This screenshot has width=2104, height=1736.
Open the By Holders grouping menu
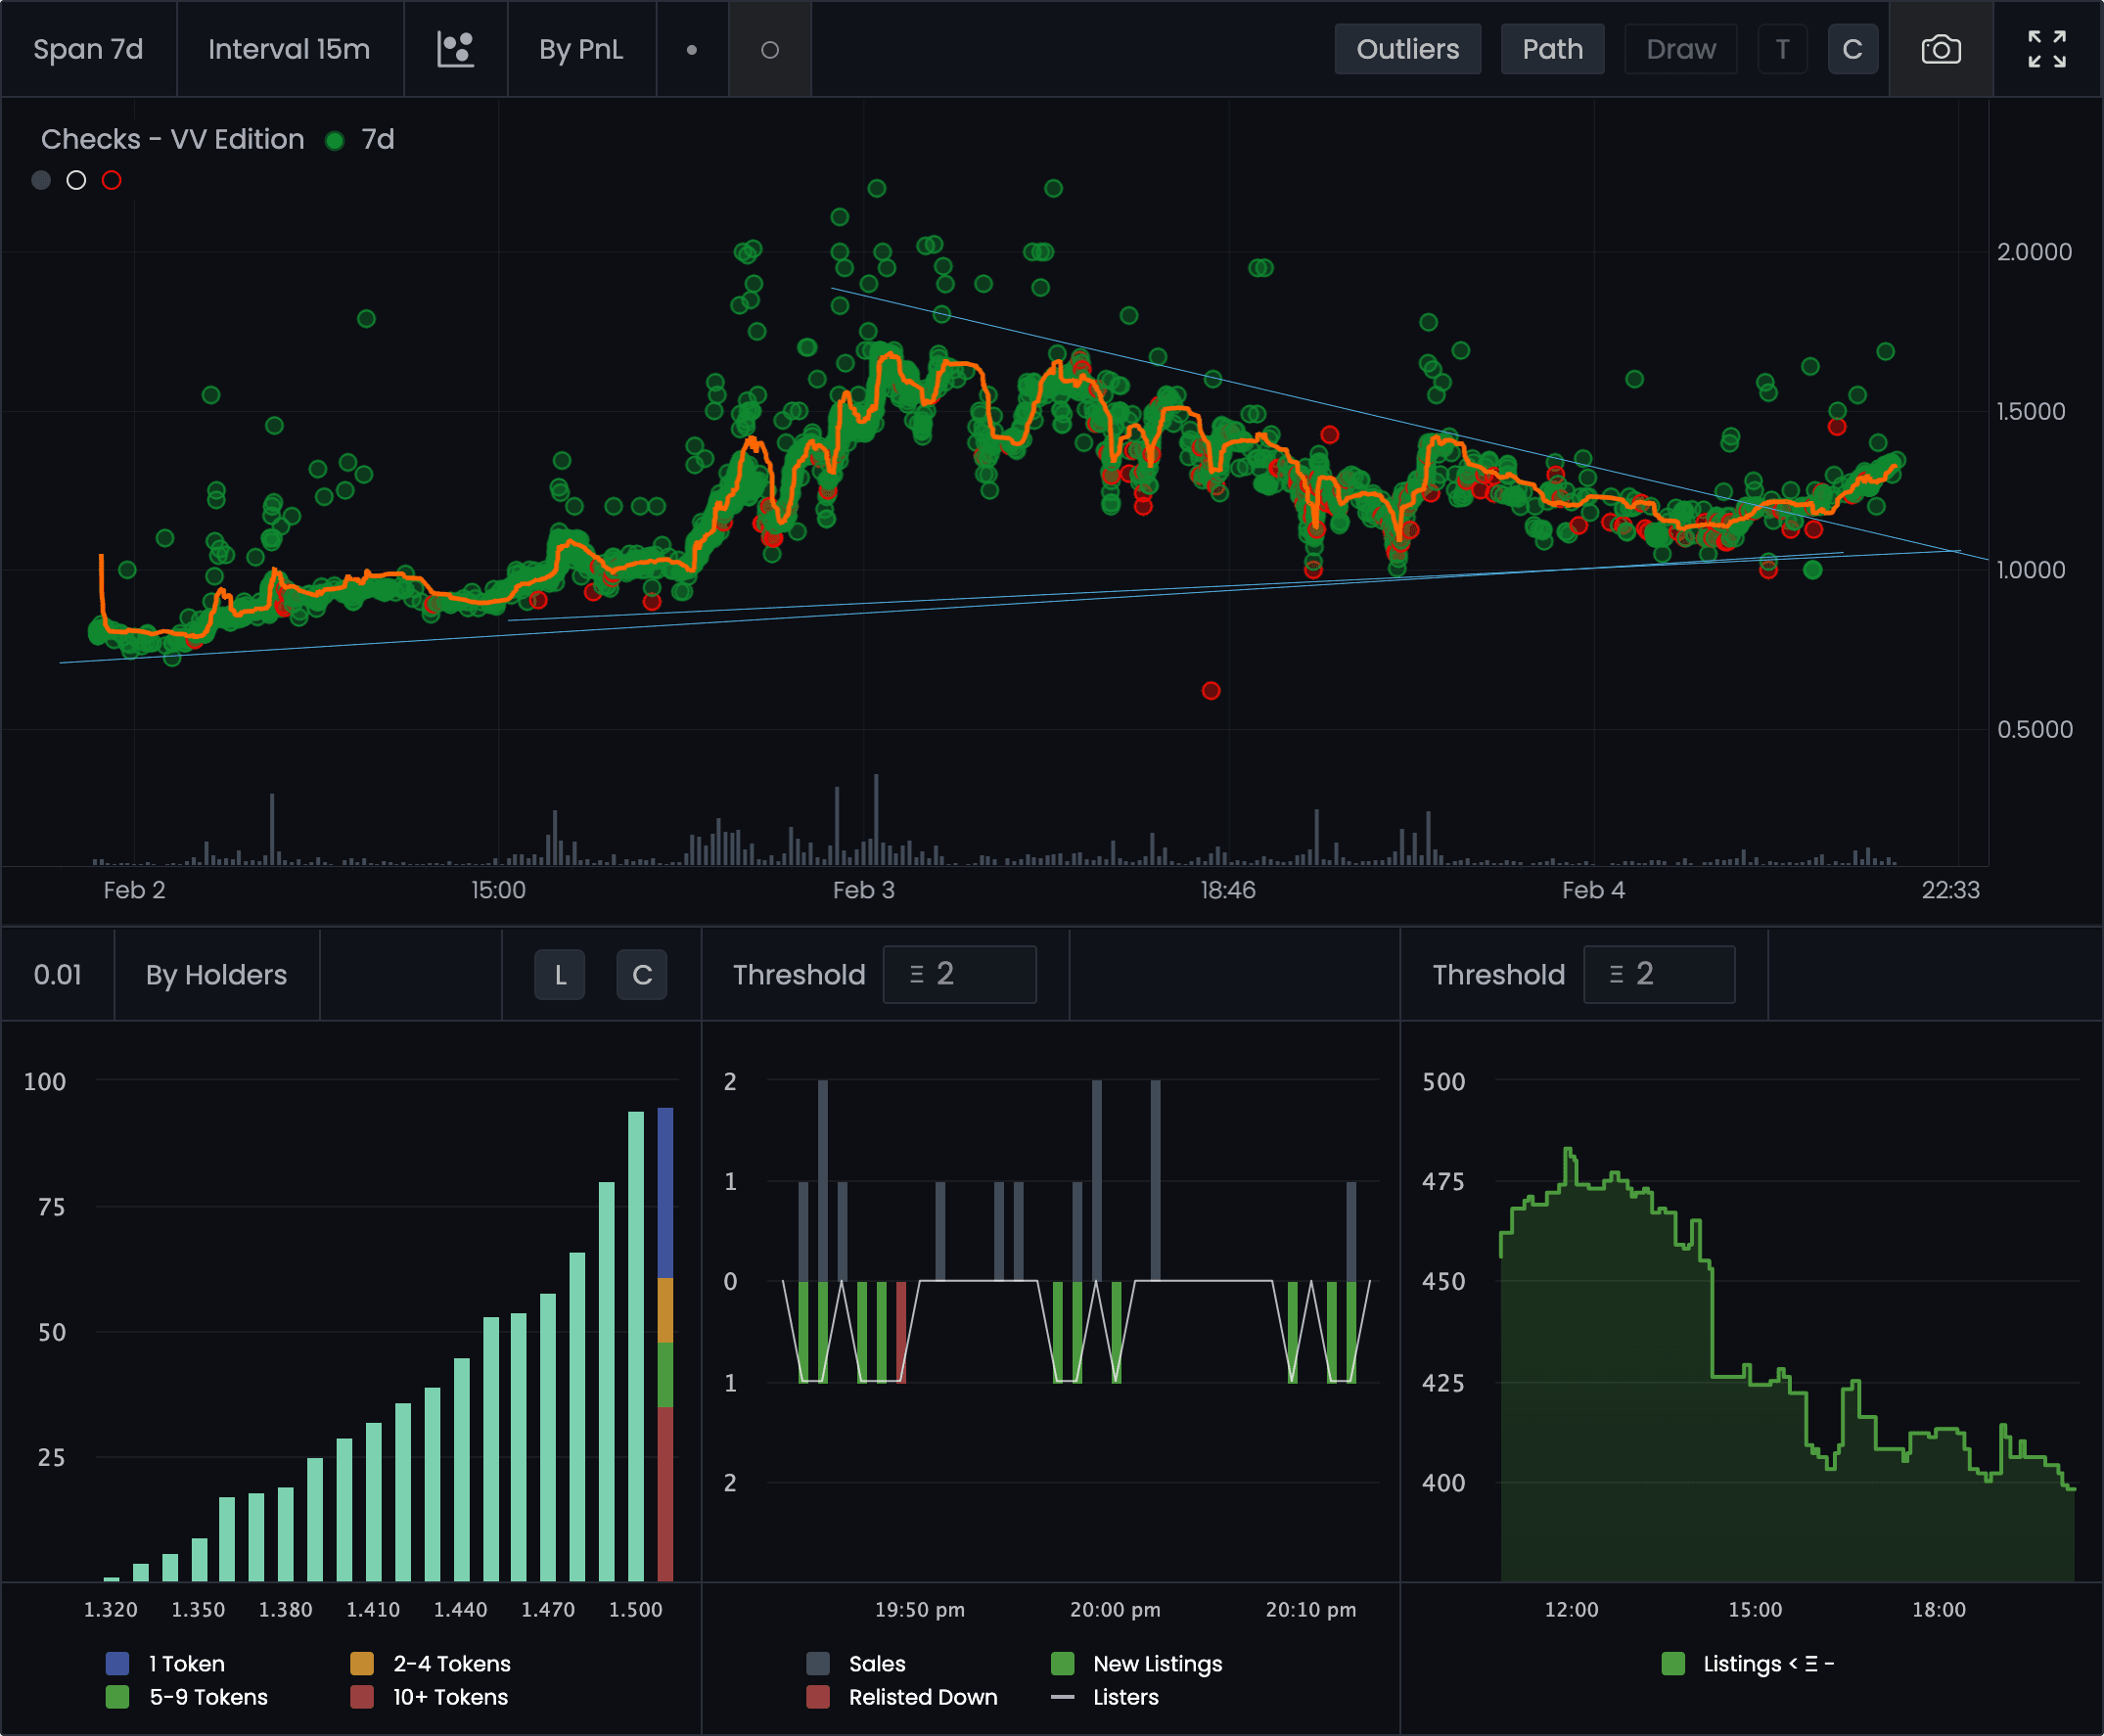point(216,975)
